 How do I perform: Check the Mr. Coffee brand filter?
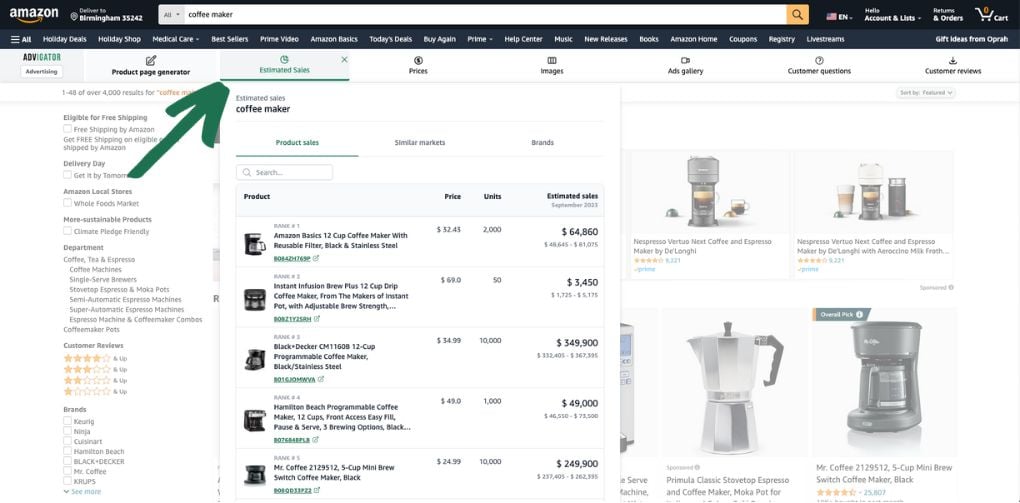pyautogui.click(x=68, y=471)
